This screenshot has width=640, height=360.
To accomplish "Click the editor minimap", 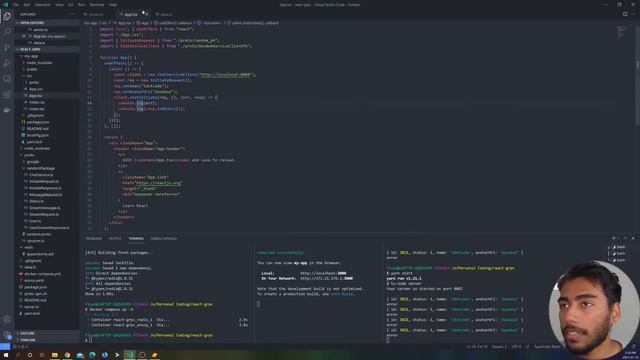I will (x=621, y=32).
